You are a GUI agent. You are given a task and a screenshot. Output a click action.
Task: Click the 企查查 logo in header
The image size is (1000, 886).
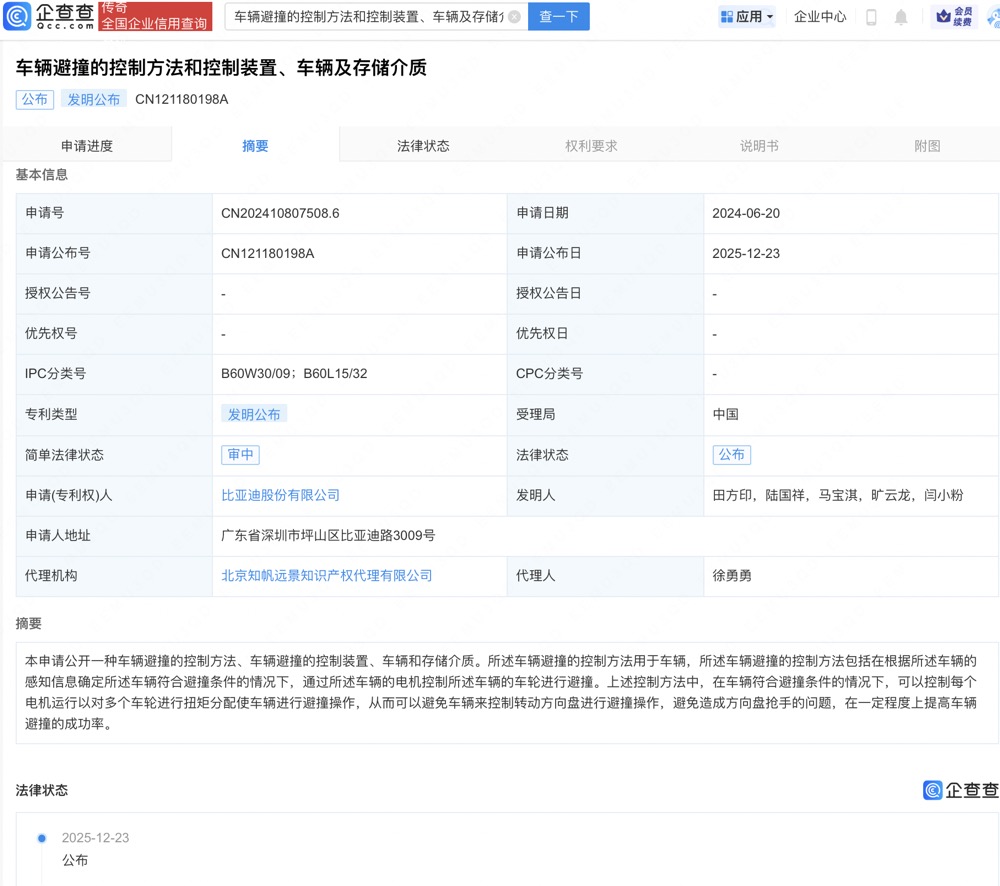(x=50, y=16)
